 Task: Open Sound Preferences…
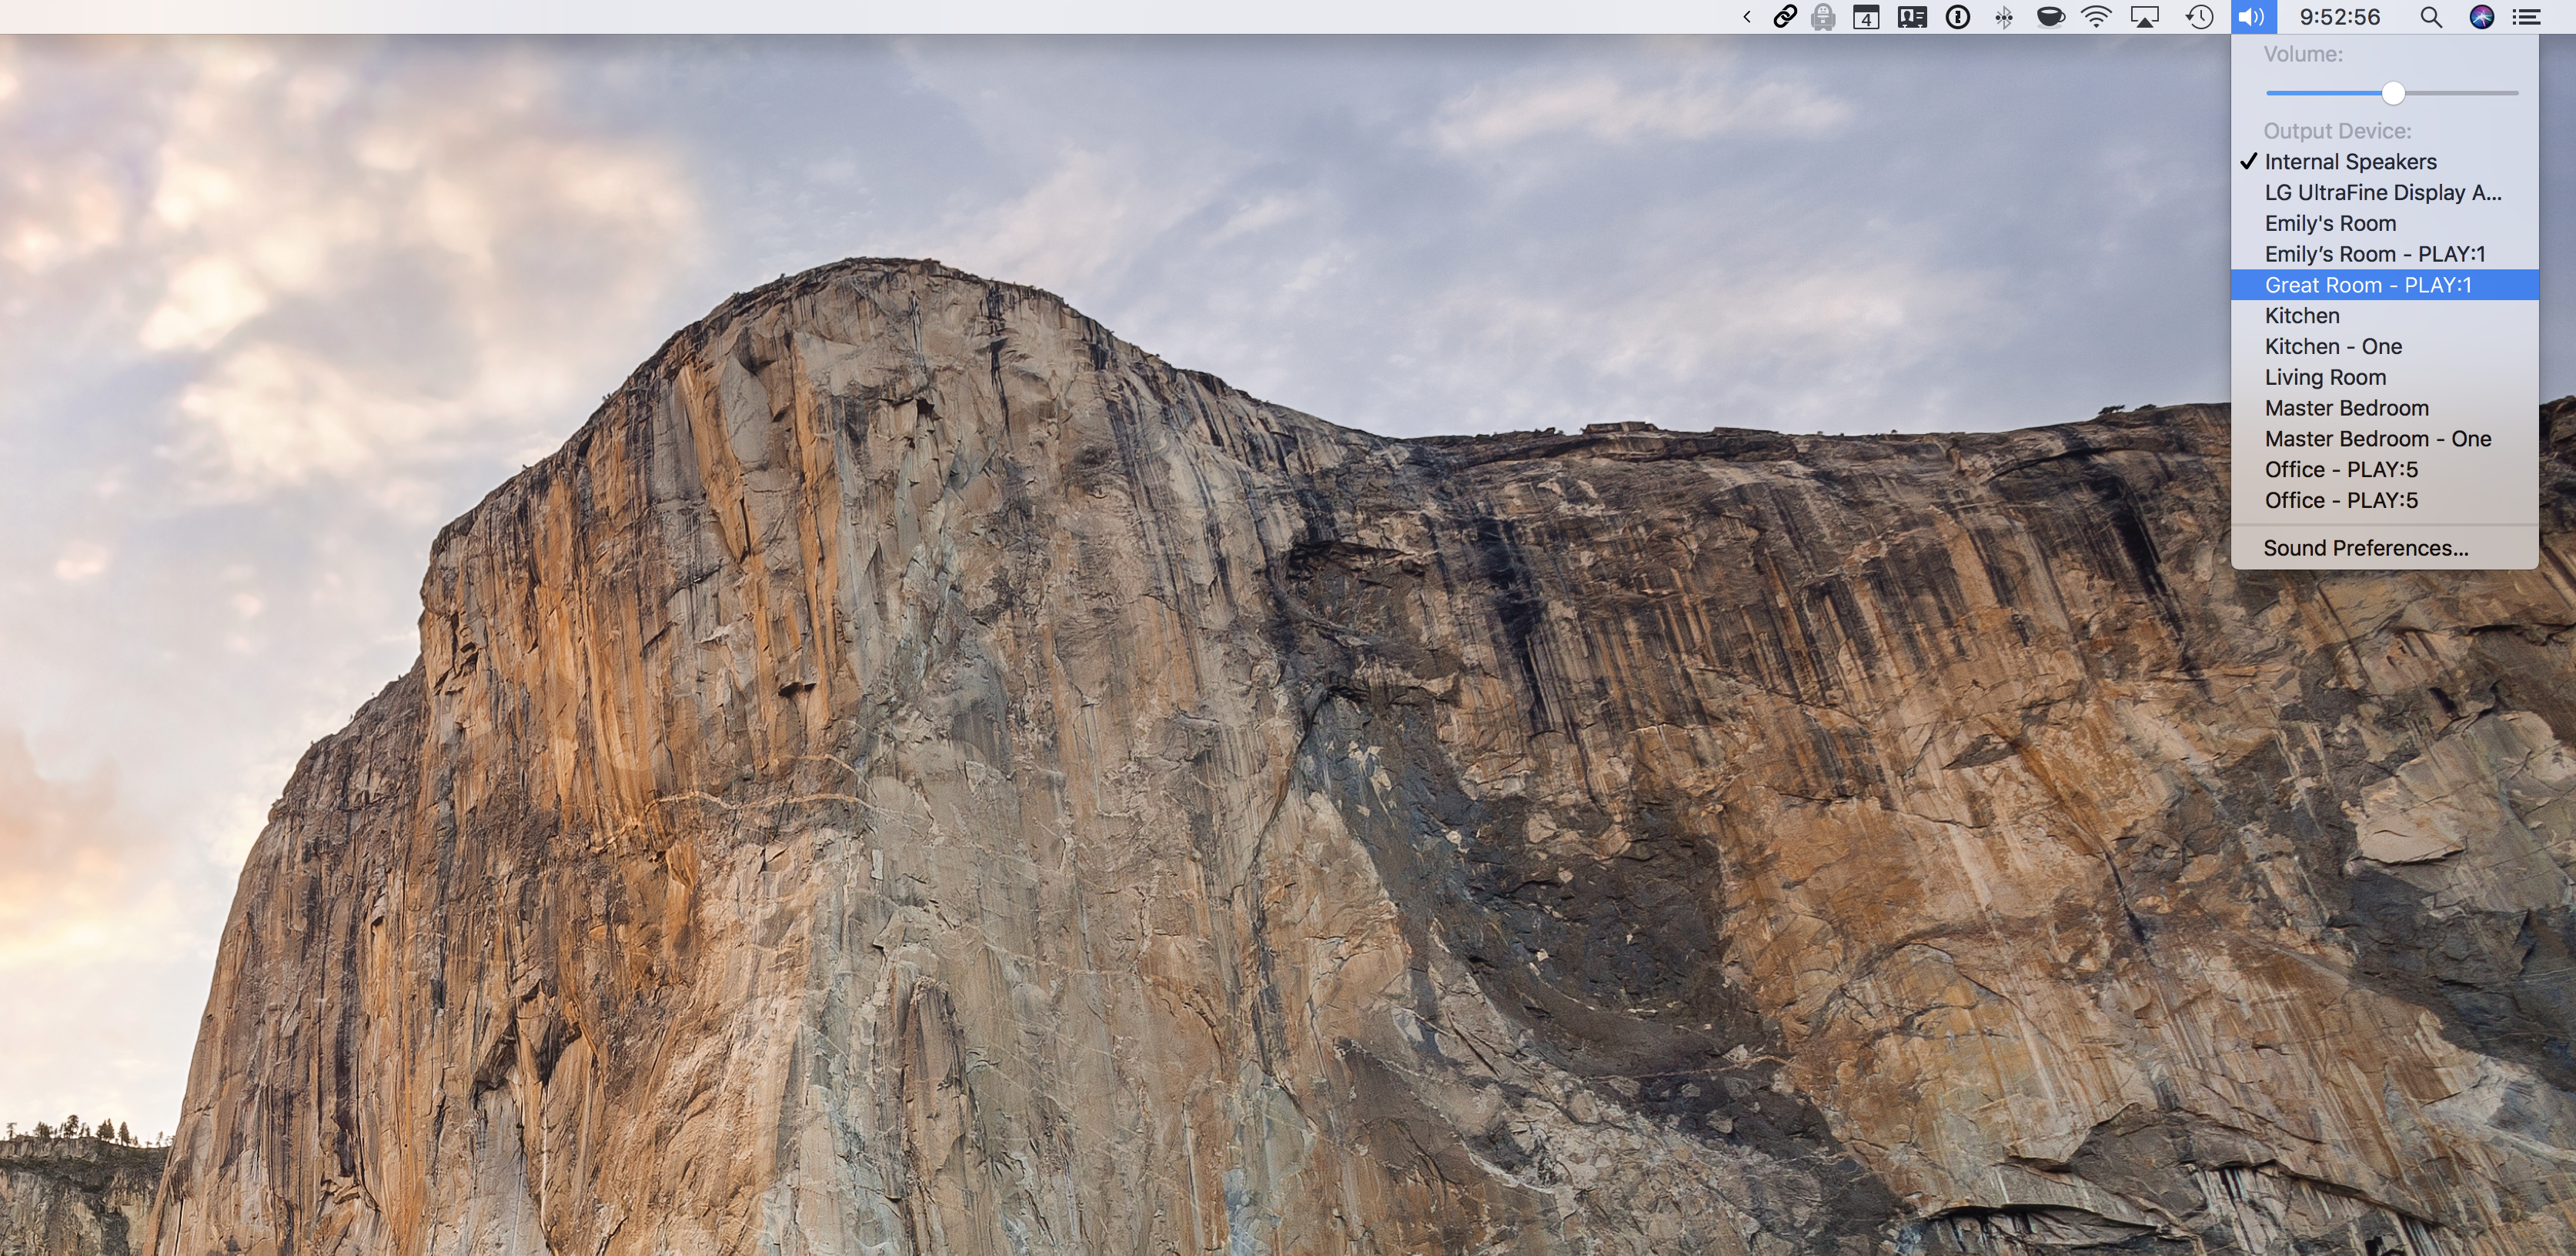coord(2365,548)
